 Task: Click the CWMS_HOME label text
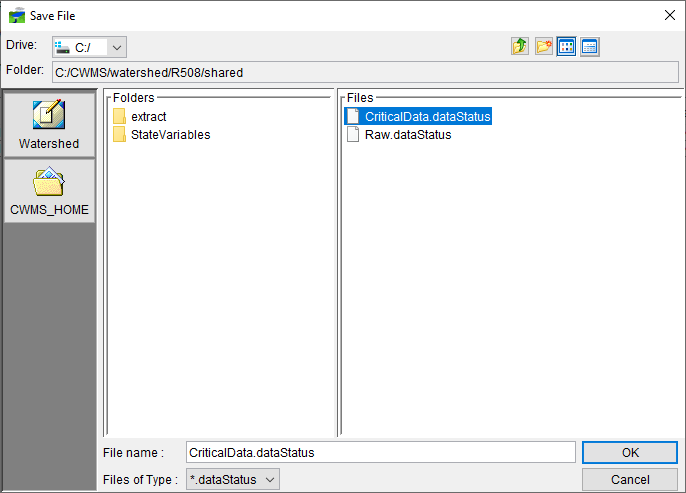(x=49, y=210)
